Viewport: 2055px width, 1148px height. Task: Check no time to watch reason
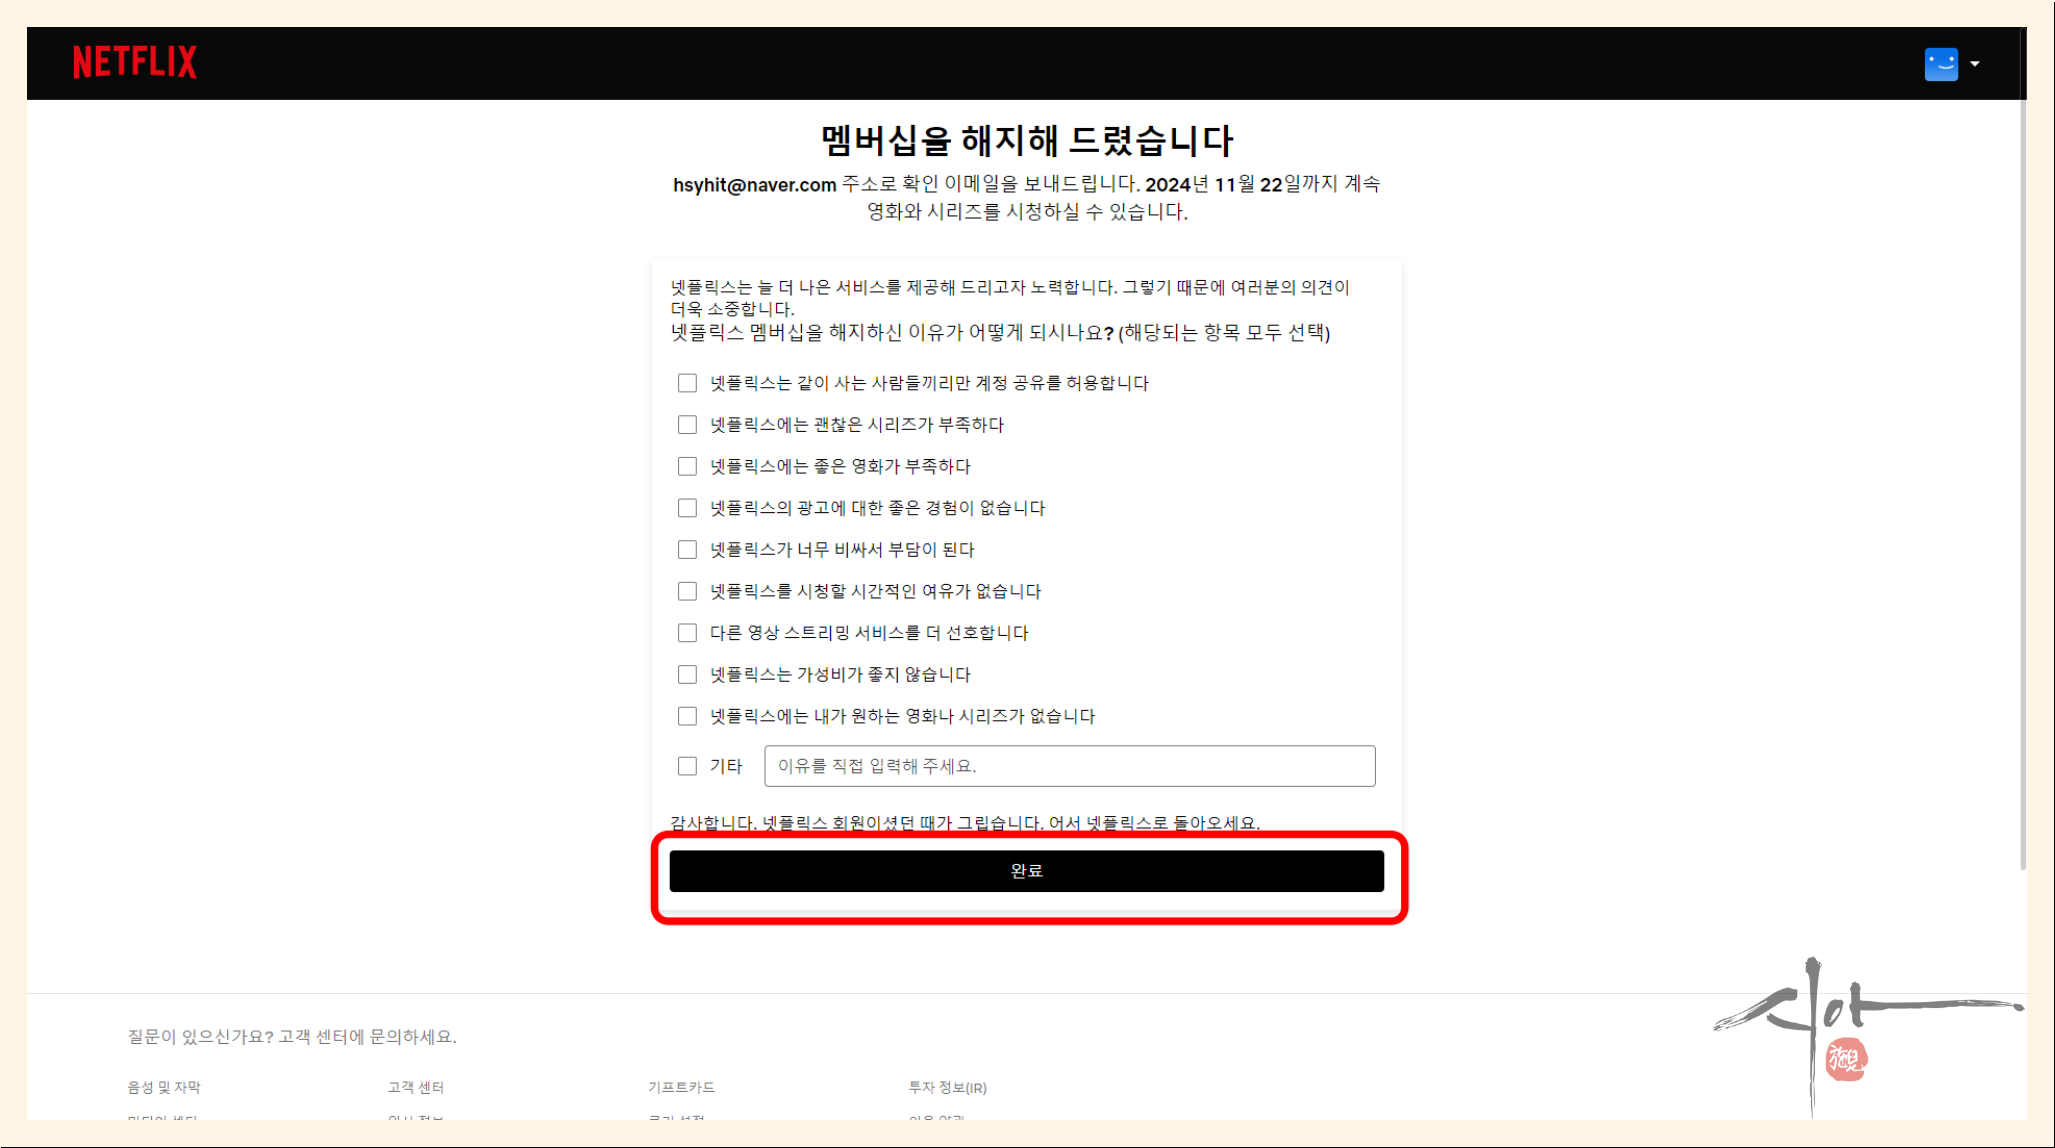[687, 592]
